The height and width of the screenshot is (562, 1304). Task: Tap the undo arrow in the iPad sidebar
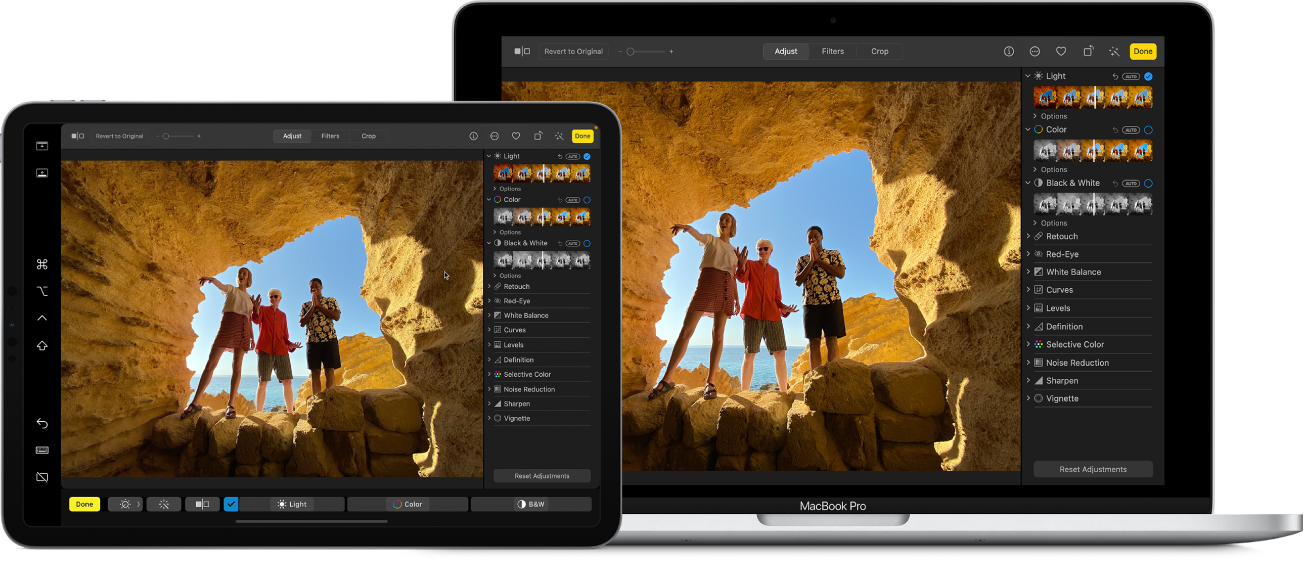pyautogui.click(x=42, y=424)
